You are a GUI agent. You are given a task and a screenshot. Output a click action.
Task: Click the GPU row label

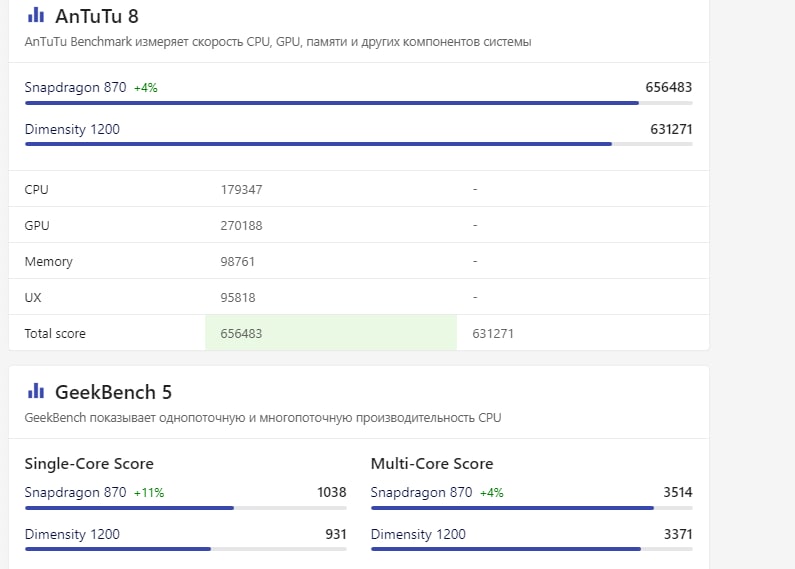pos(37,226)
